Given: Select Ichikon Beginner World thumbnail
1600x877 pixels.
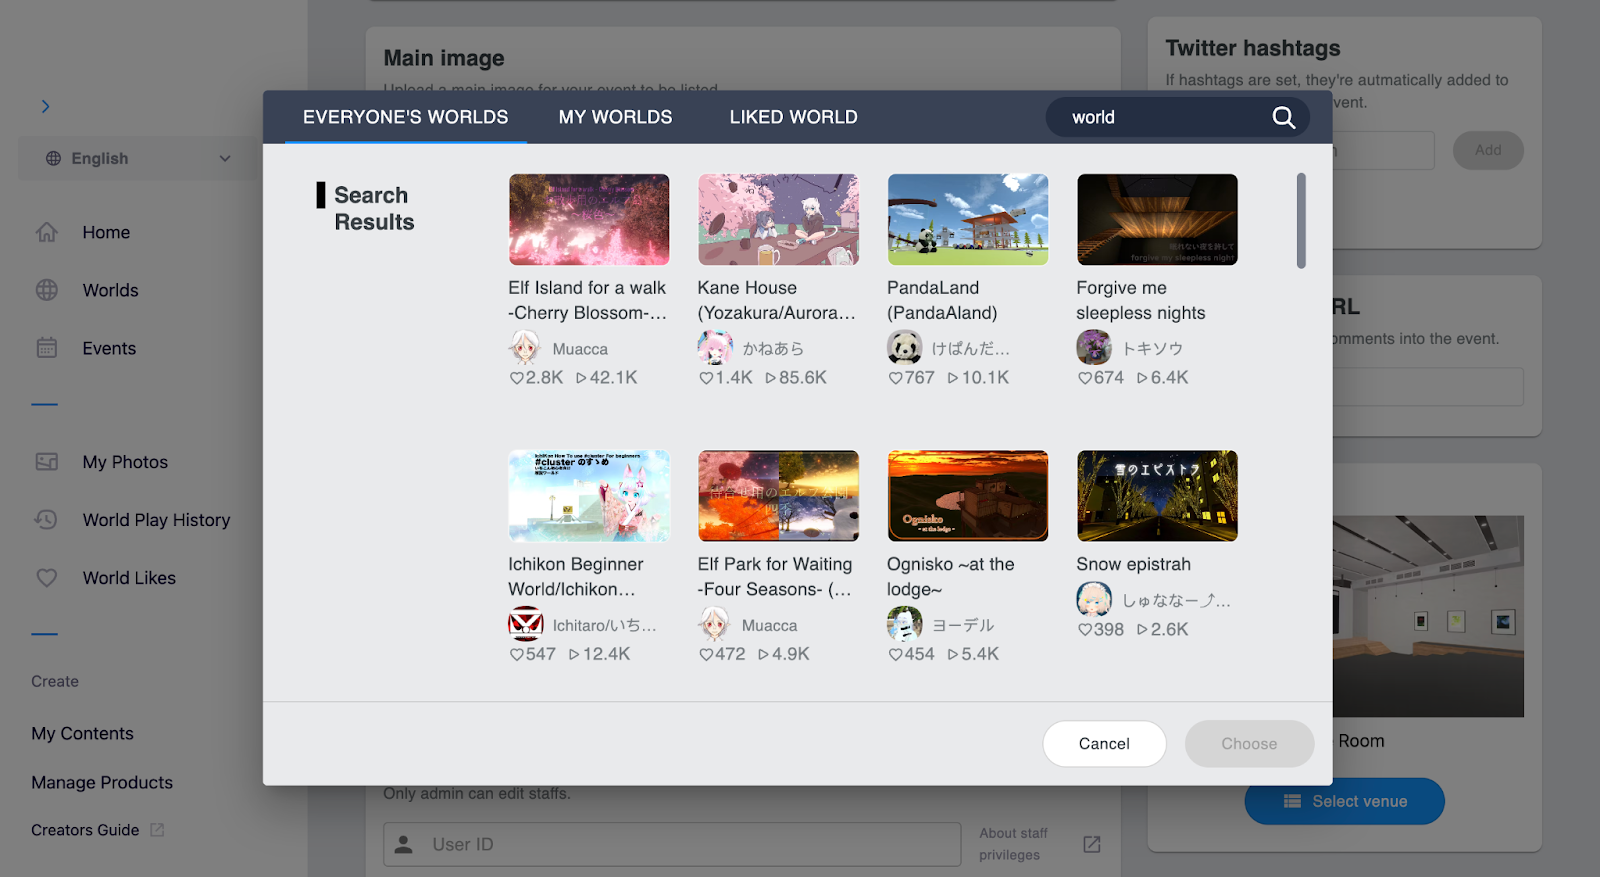Looking at the screenshot, I should [x=589, y=496].
